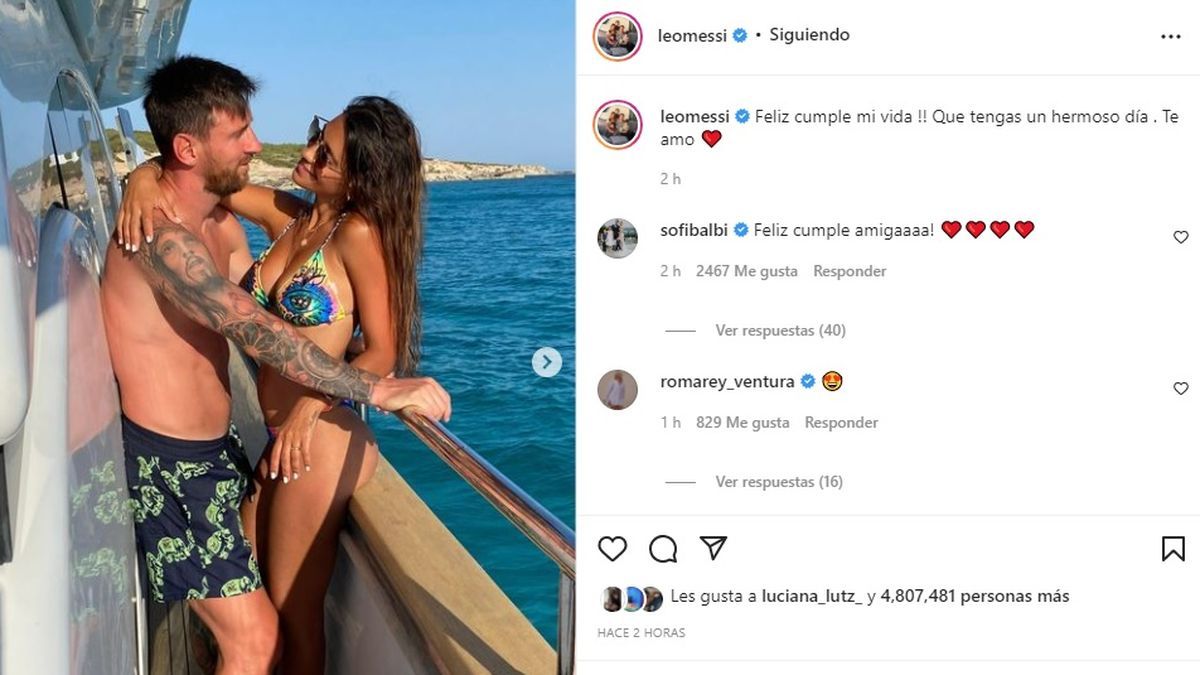This screenshot has width=1200, height=675.
Task: Expand Ver respuestas (40)
Action: click(x=780, y=330)
